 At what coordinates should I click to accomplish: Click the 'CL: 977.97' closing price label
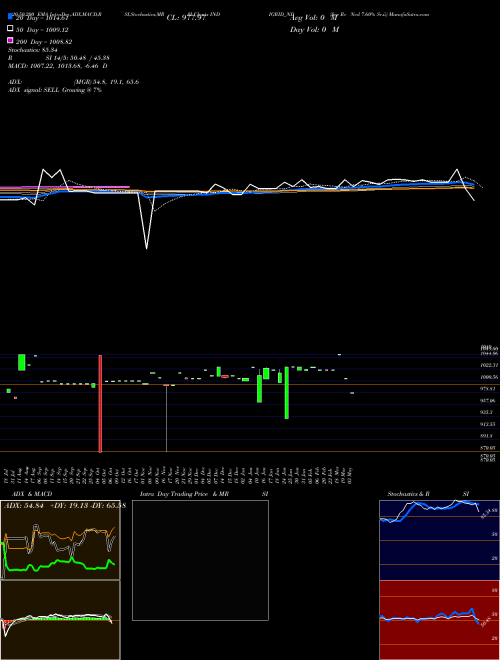186,18
